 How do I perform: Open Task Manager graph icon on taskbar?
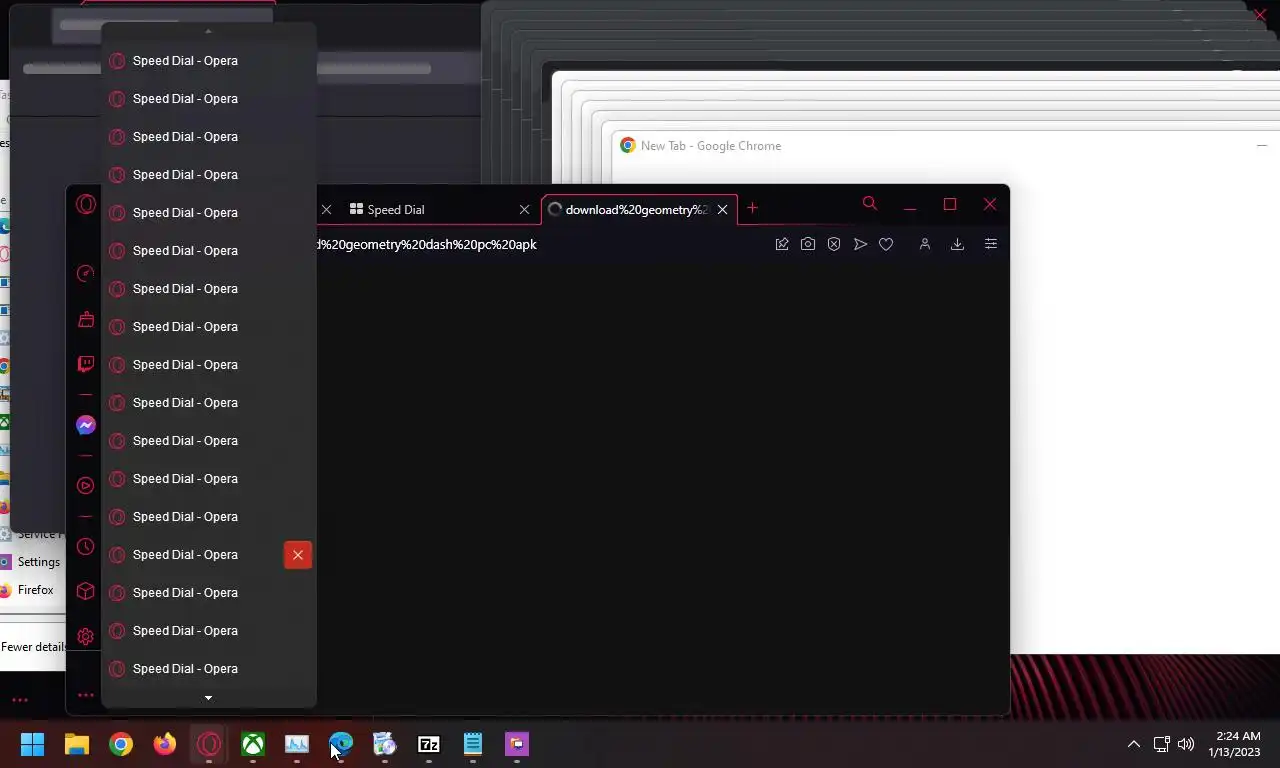click(x=297, y=744)
